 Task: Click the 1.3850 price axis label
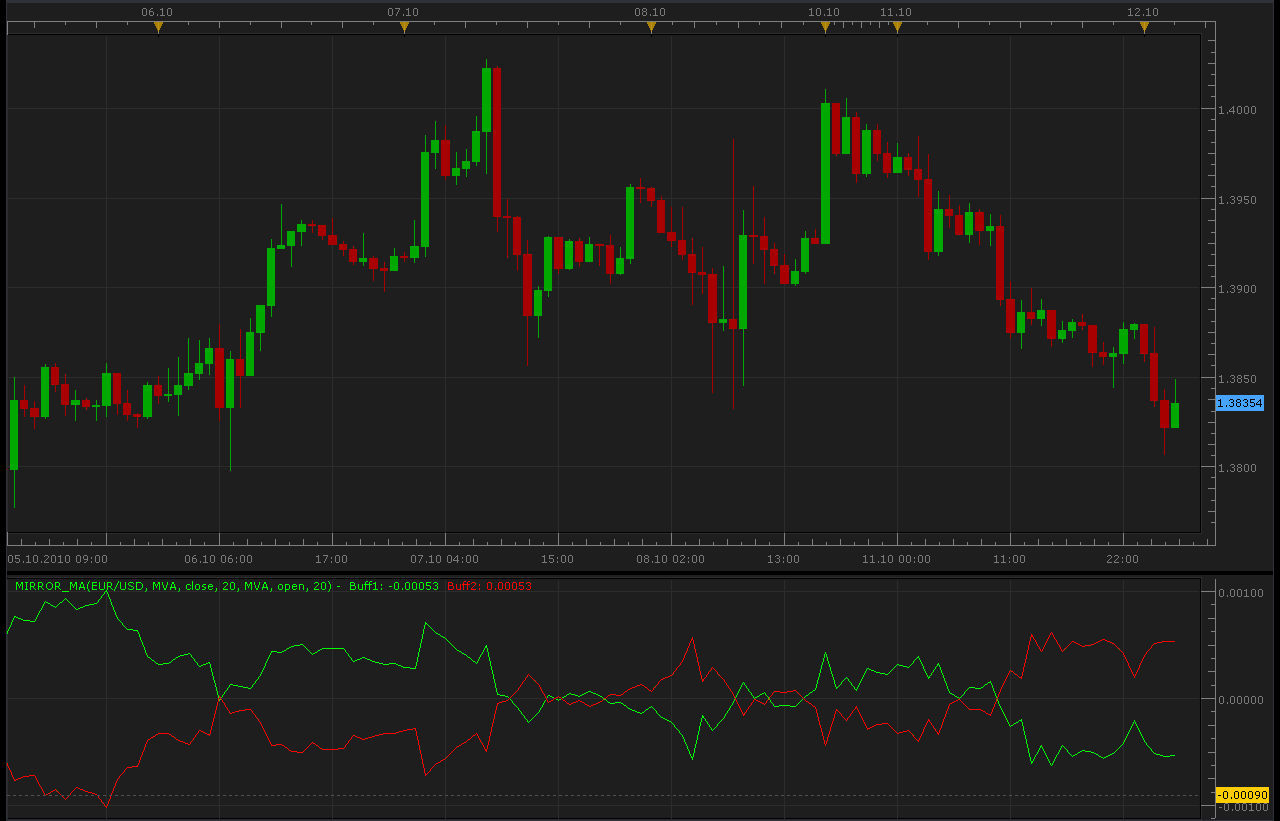(x=1236, y=379)
